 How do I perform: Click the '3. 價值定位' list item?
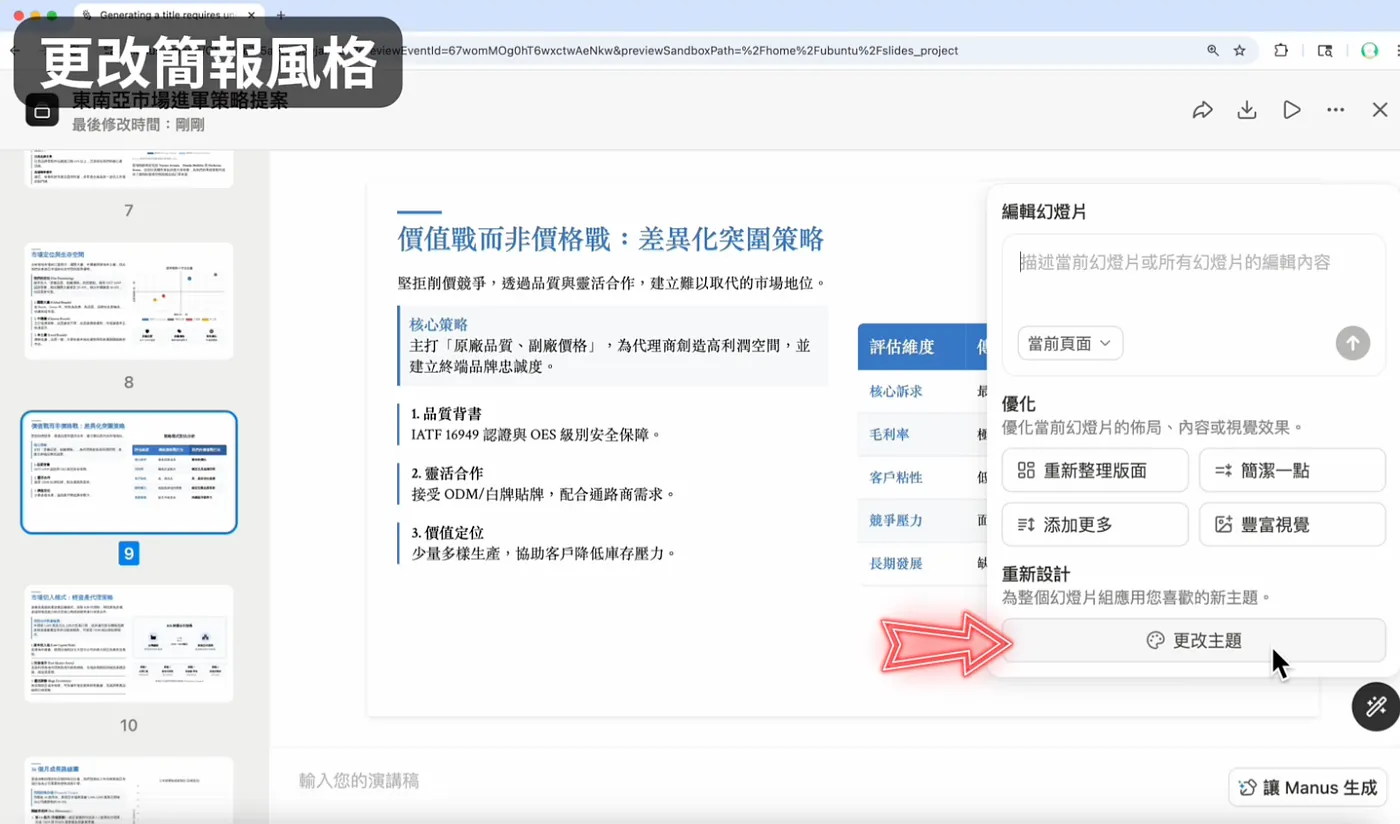(x=447, y=532)
